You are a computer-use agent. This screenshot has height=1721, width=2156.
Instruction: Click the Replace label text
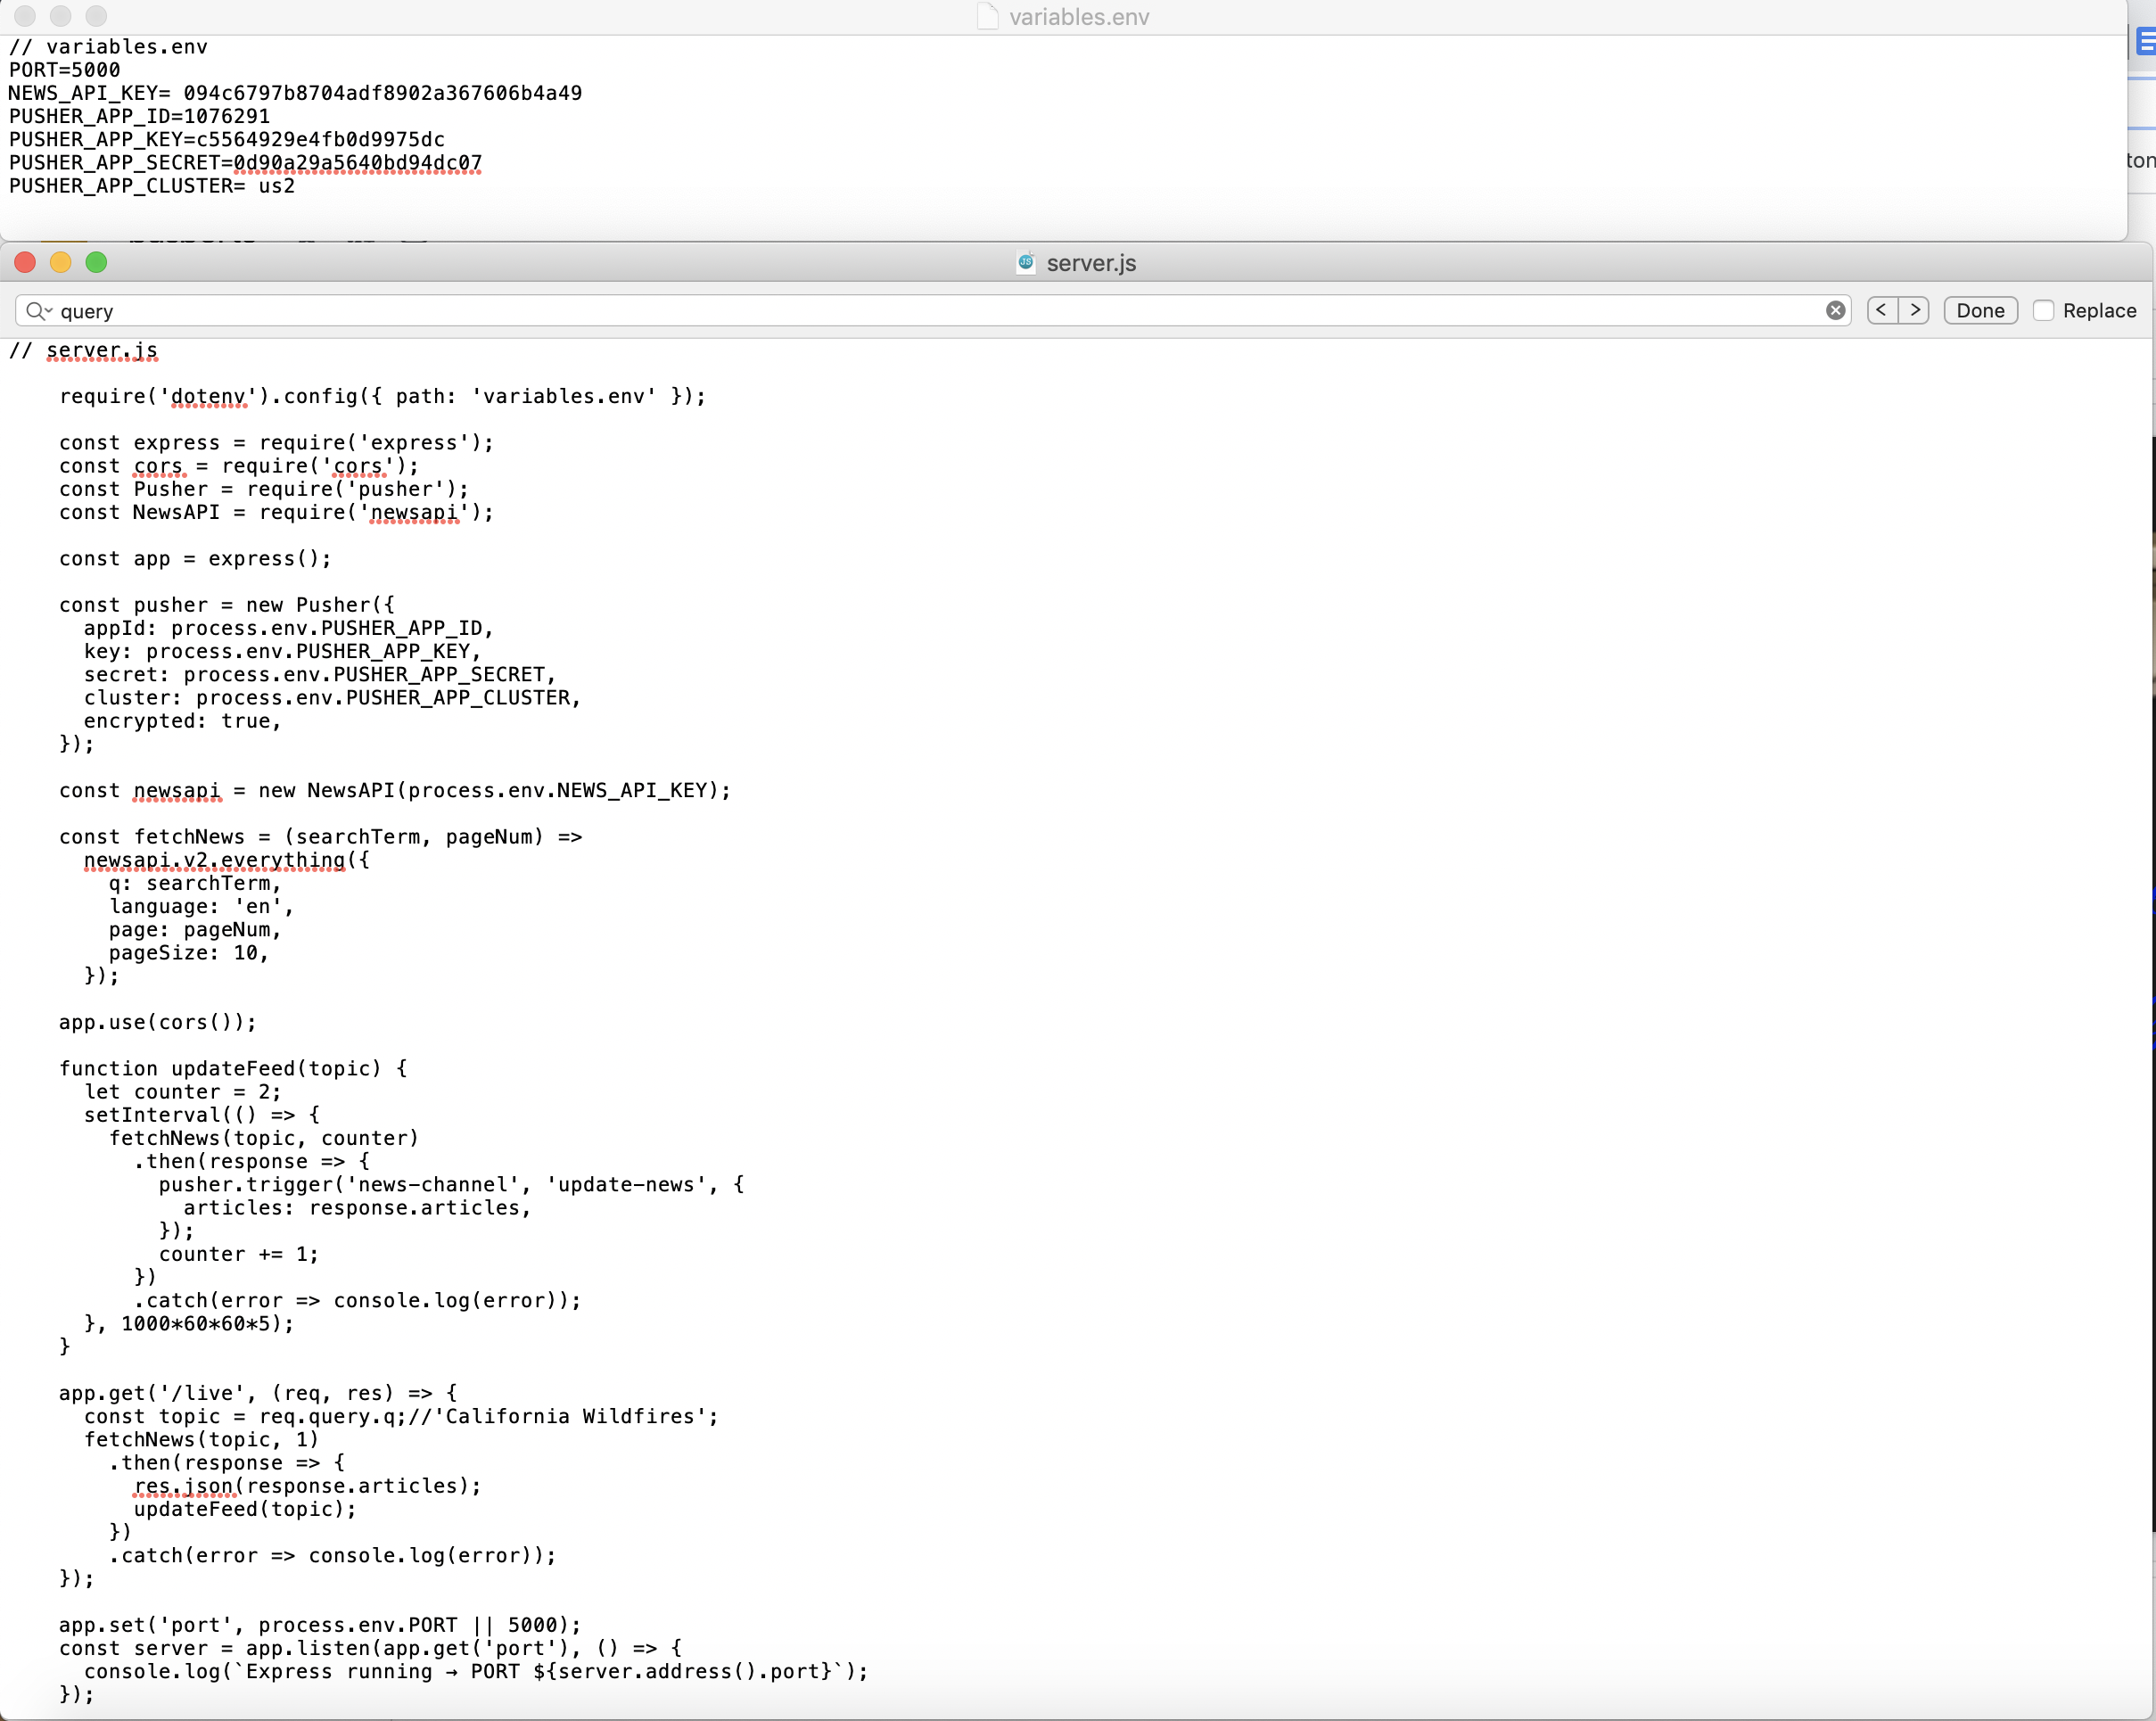click(2099, 311)
